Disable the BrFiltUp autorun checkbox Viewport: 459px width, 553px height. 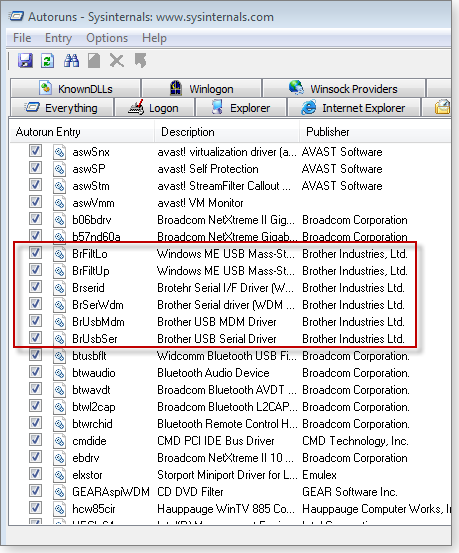coord(35,269)
